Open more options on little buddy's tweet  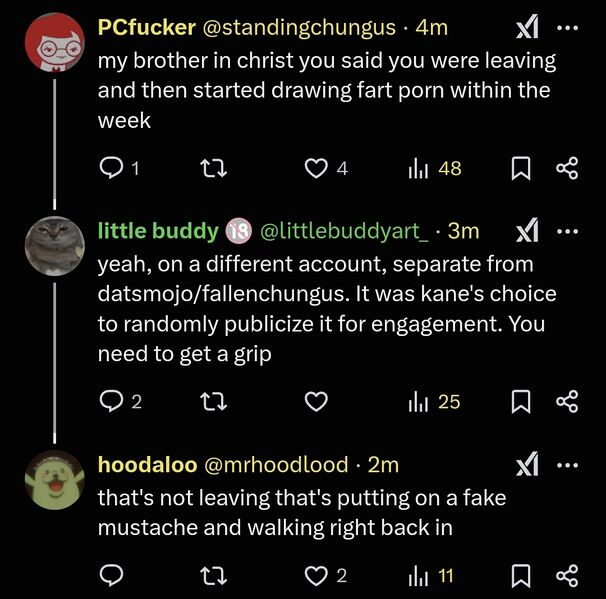click(567, 231)
